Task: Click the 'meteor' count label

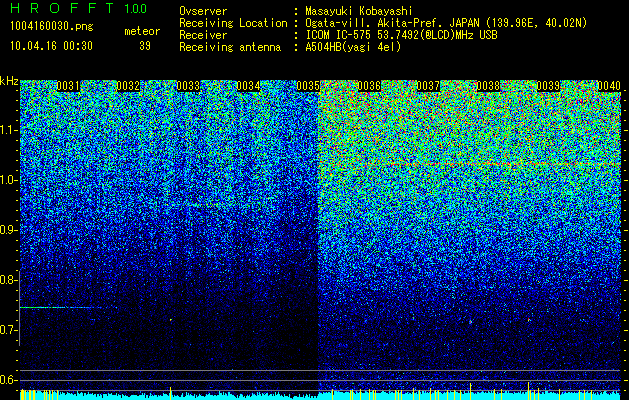Action: click(142, 31)
